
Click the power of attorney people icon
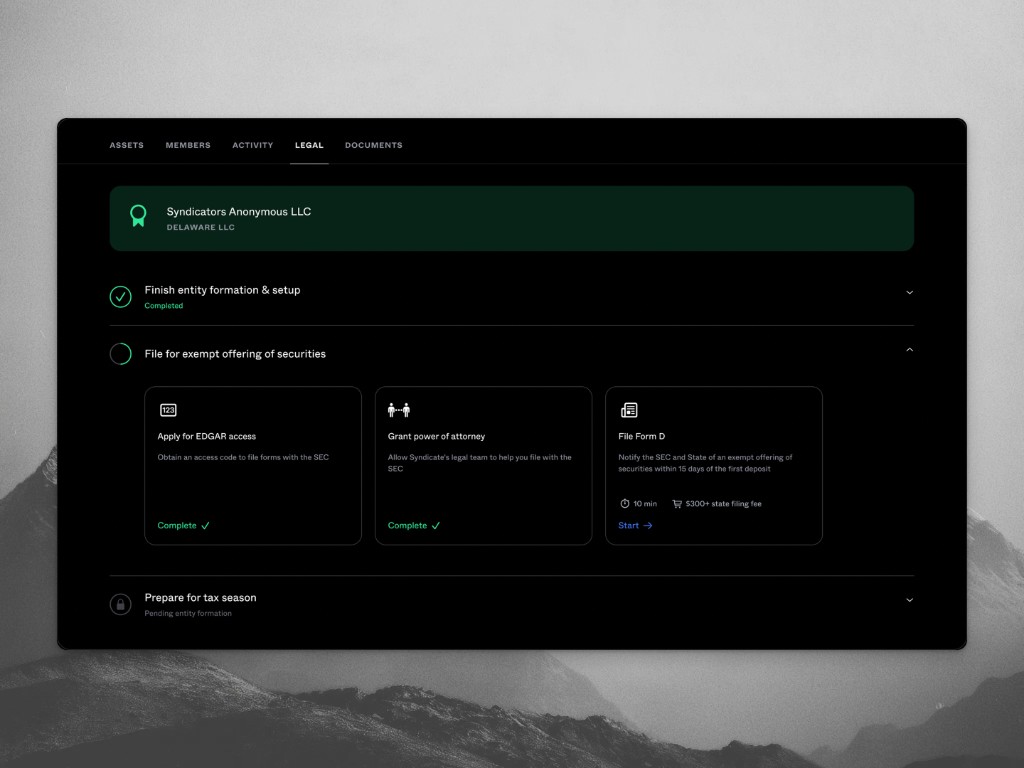399,410
